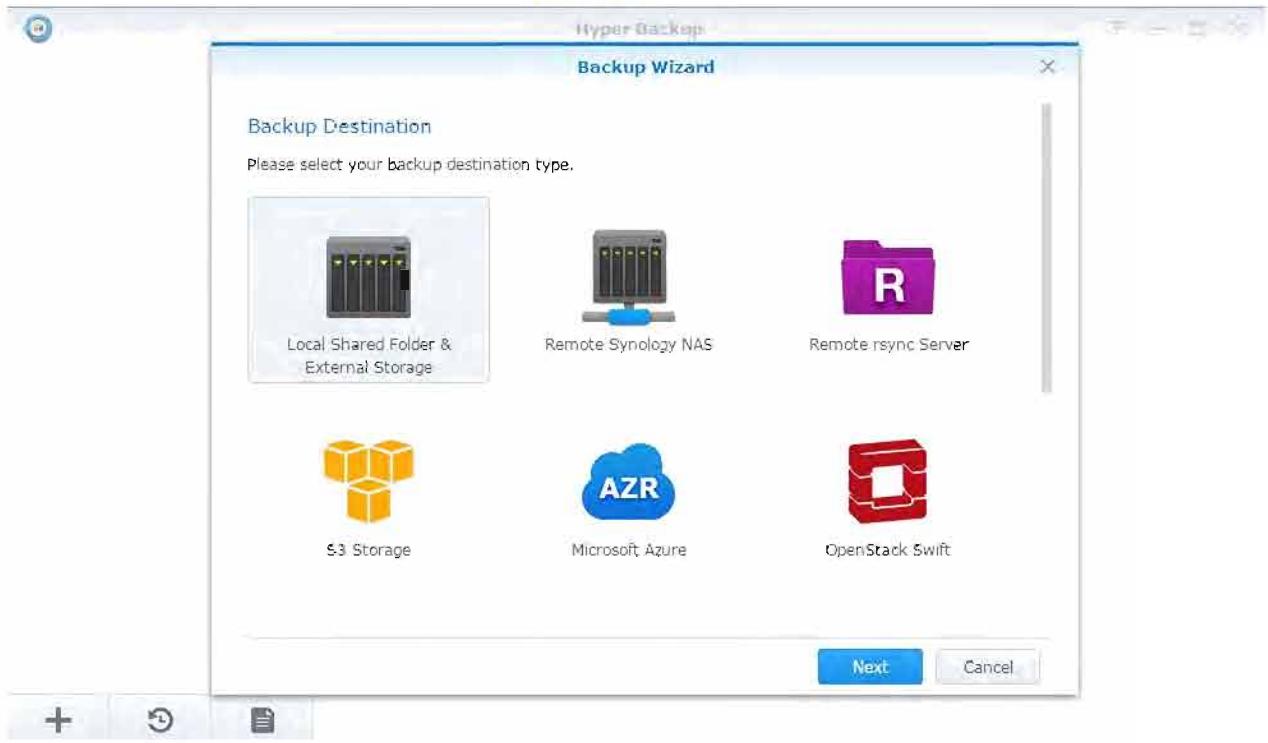Viewport: 1268px width, 743px height.
Task: Click the 'Backup Wizard' dialog title
Action: [646, 67]
